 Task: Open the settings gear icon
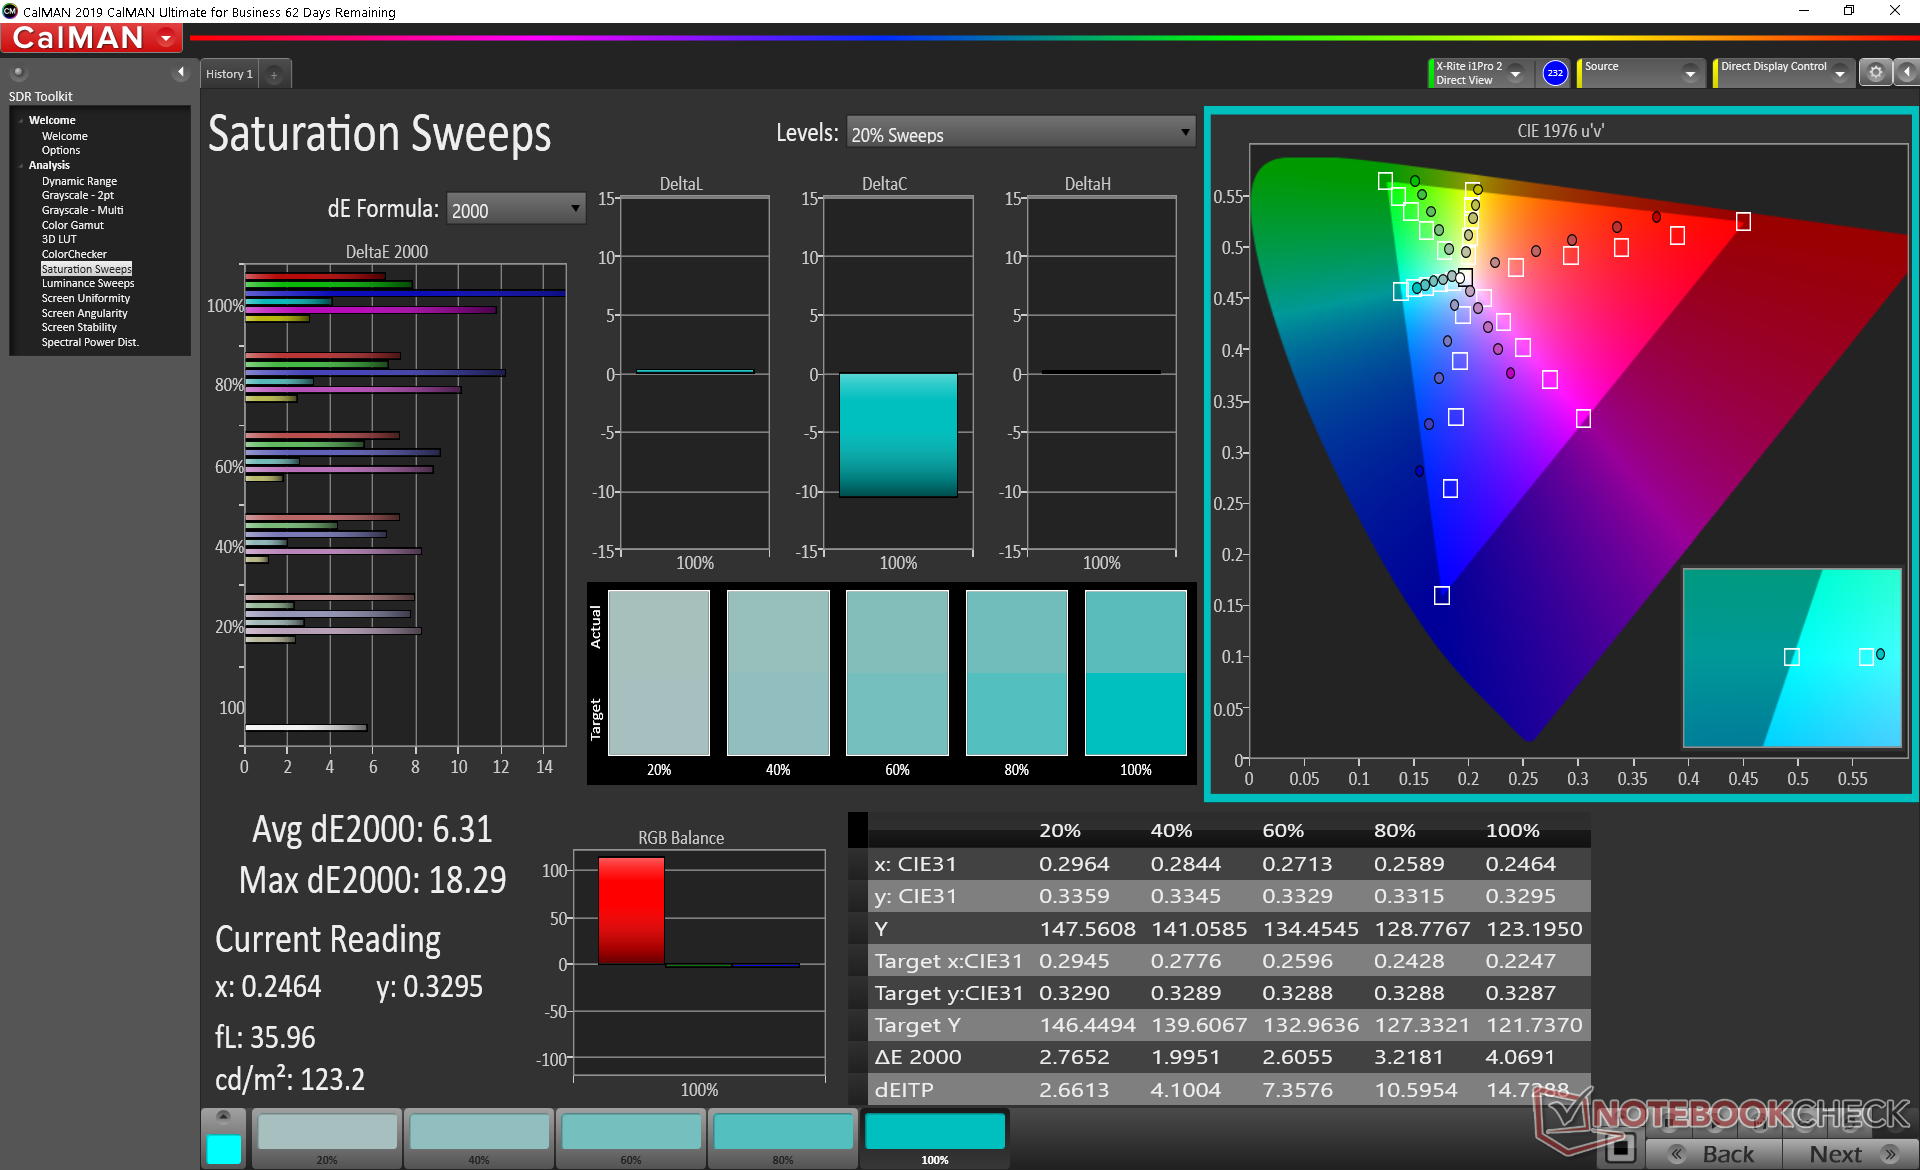[1875, 73]
